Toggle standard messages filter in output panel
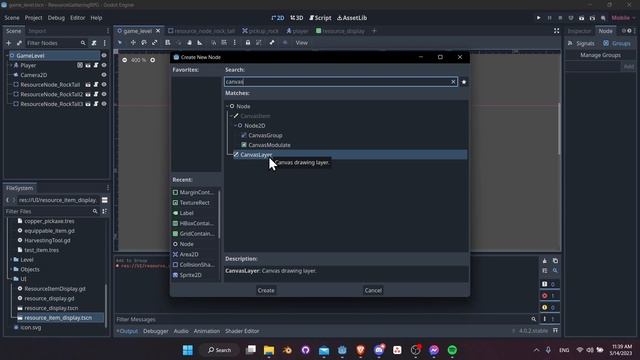Viewport: 640px width, 360px height. (549, 284)
